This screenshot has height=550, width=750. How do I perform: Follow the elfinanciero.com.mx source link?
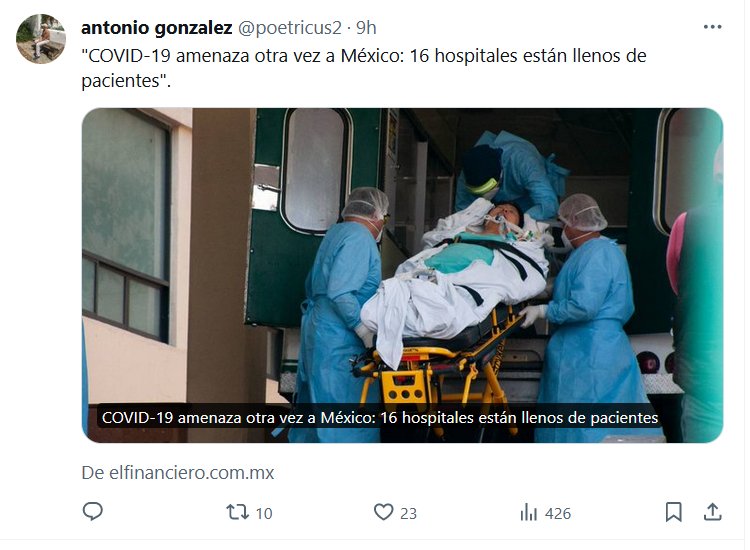click(x=177, y=473)
